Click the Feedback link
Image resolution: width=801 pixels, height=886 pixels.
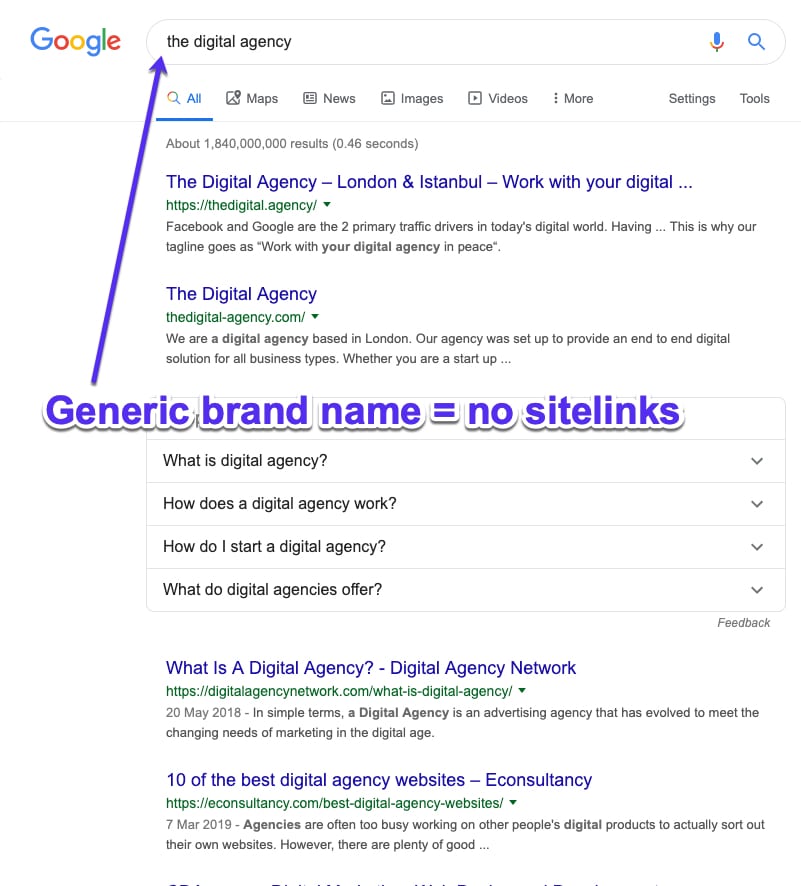pyautogui.click(x=743, y=622)
